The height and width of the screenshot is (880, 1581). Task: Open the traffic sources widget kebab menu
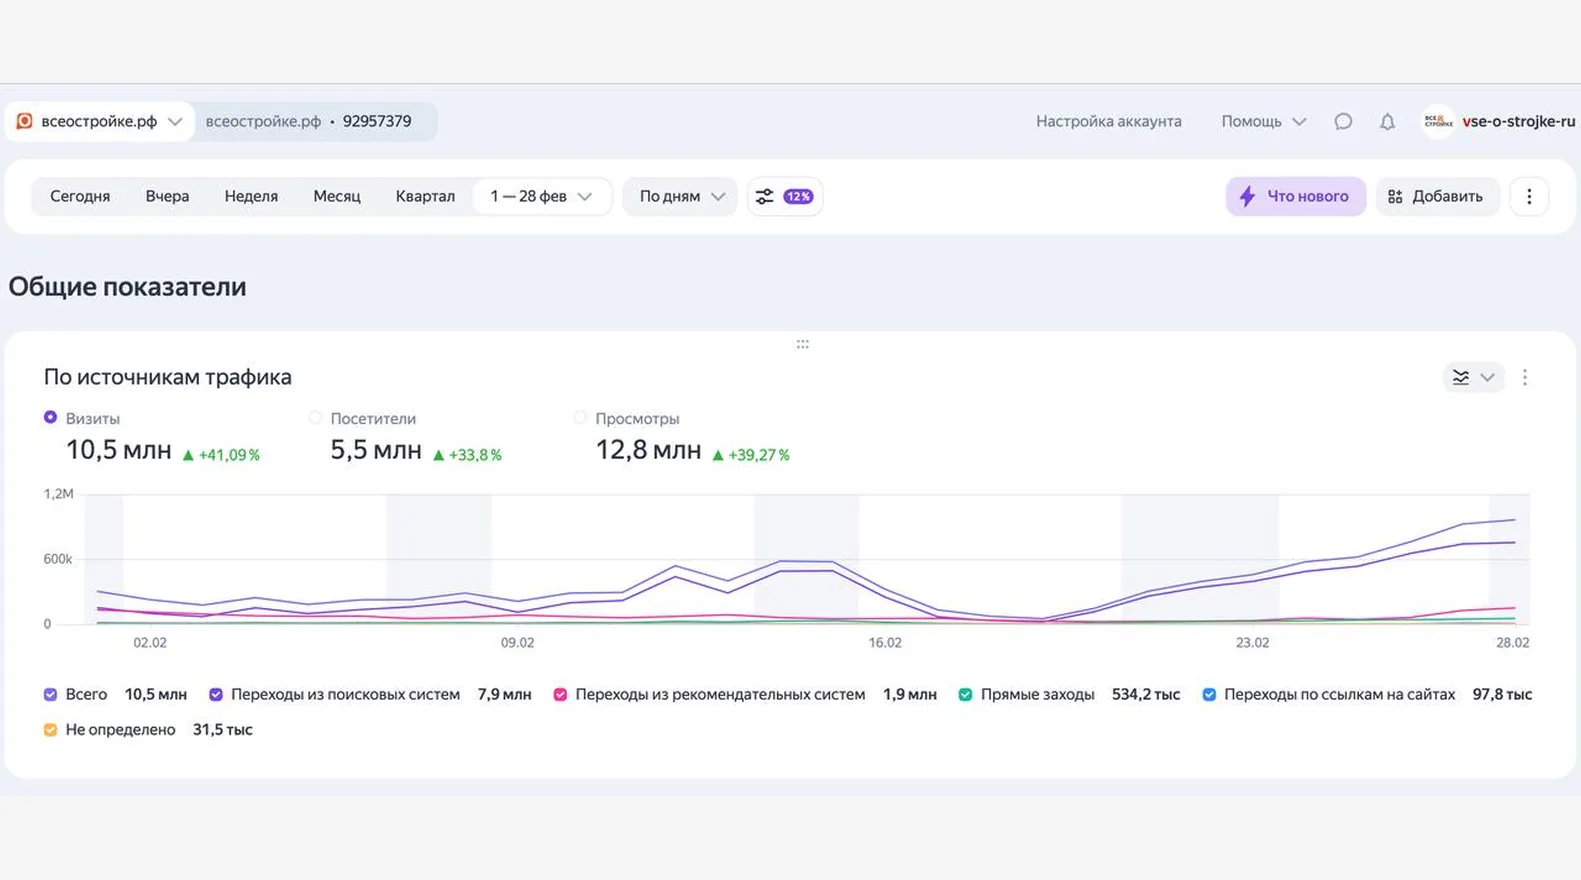point(1524,377)
